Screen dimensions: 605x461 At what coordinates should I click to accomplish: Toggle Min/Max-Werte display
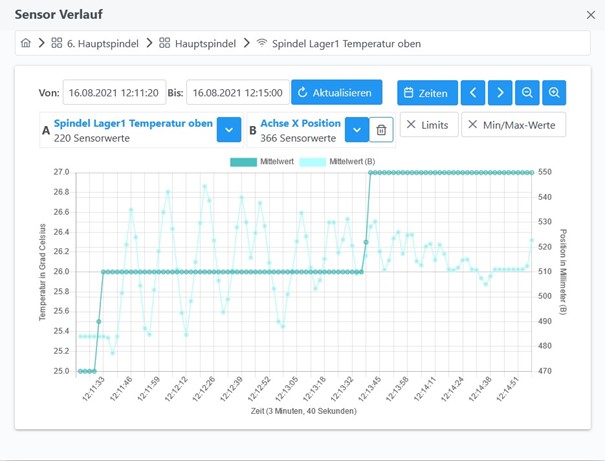point(514,124)
